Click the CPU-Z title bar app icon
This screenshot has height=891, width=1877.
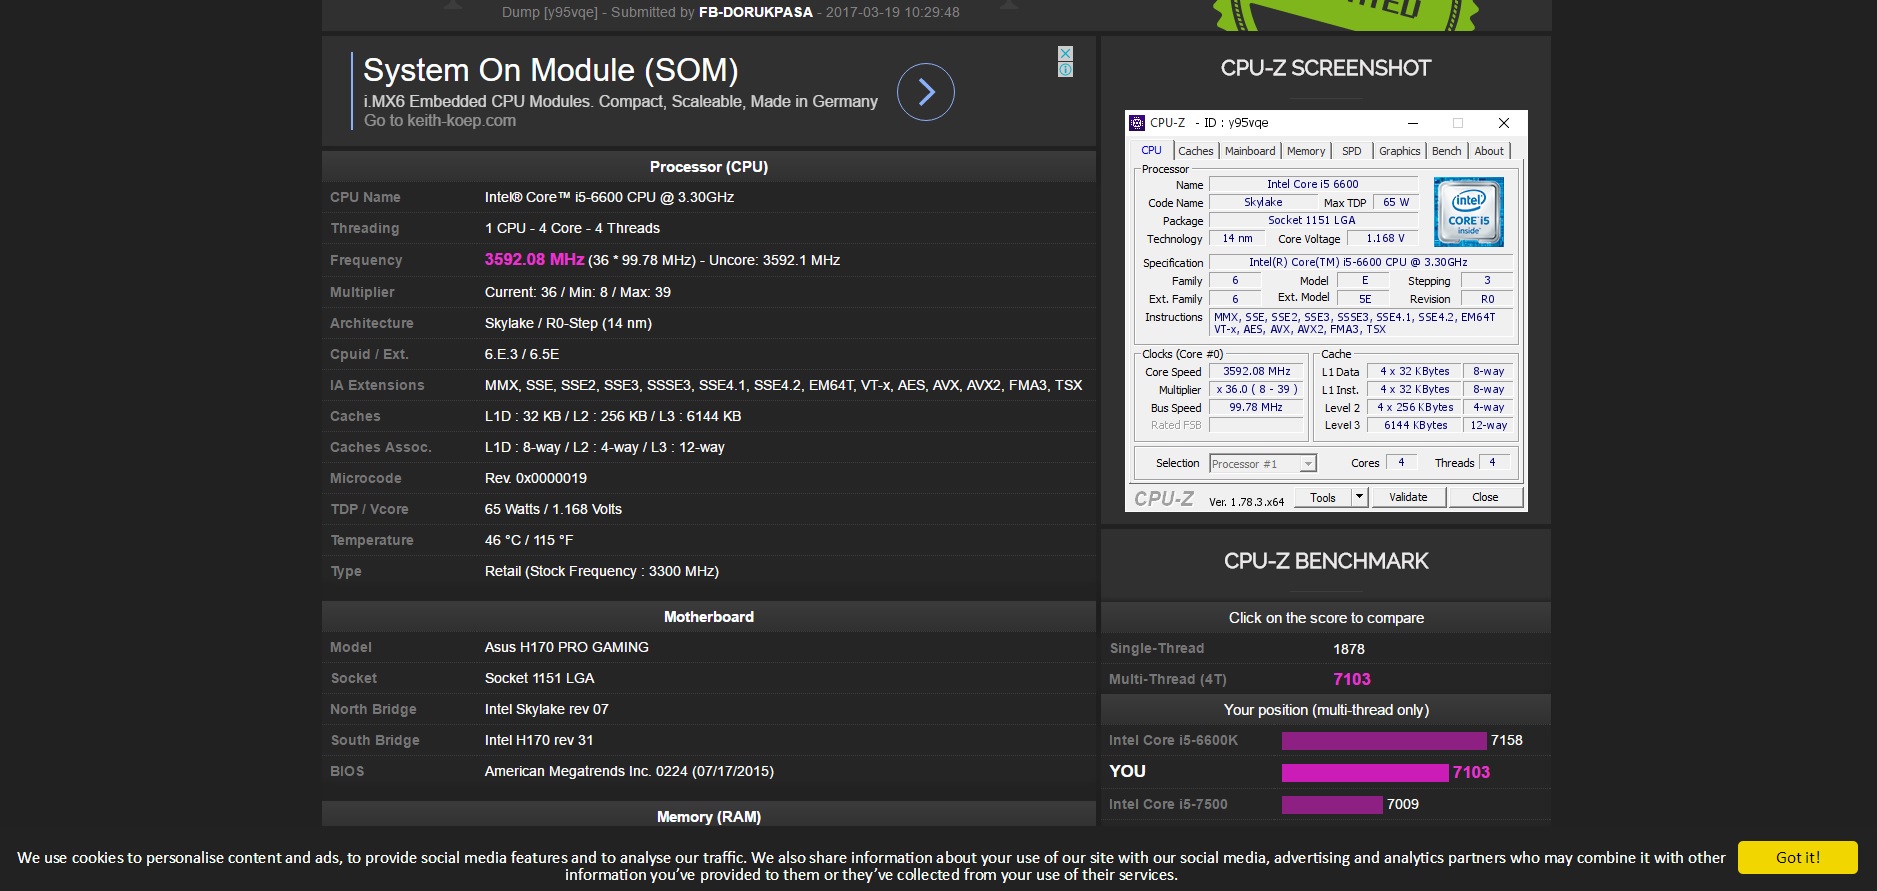[1137, 123]
